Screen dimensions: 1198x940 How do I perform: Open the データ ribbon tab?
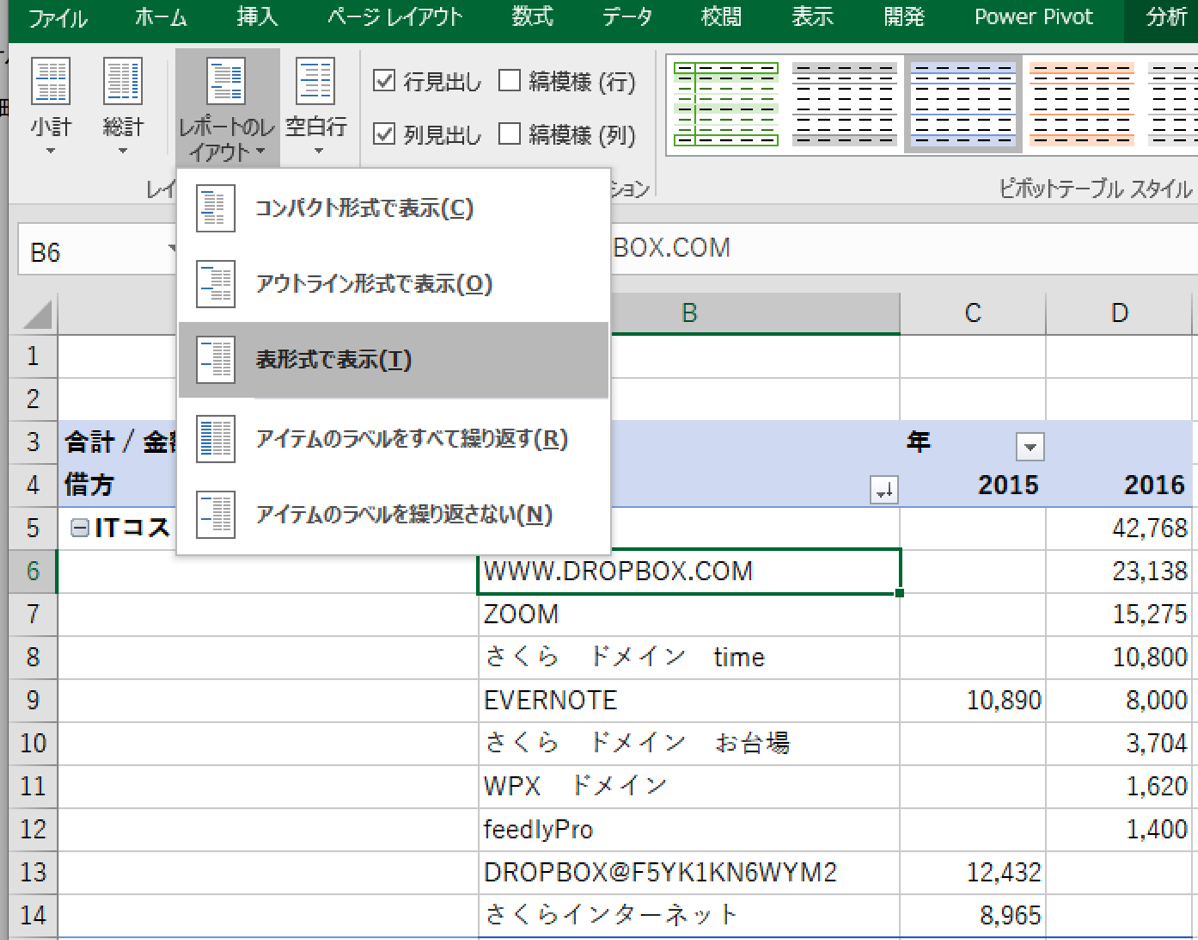pyautogui.click(x=627, y=18)
